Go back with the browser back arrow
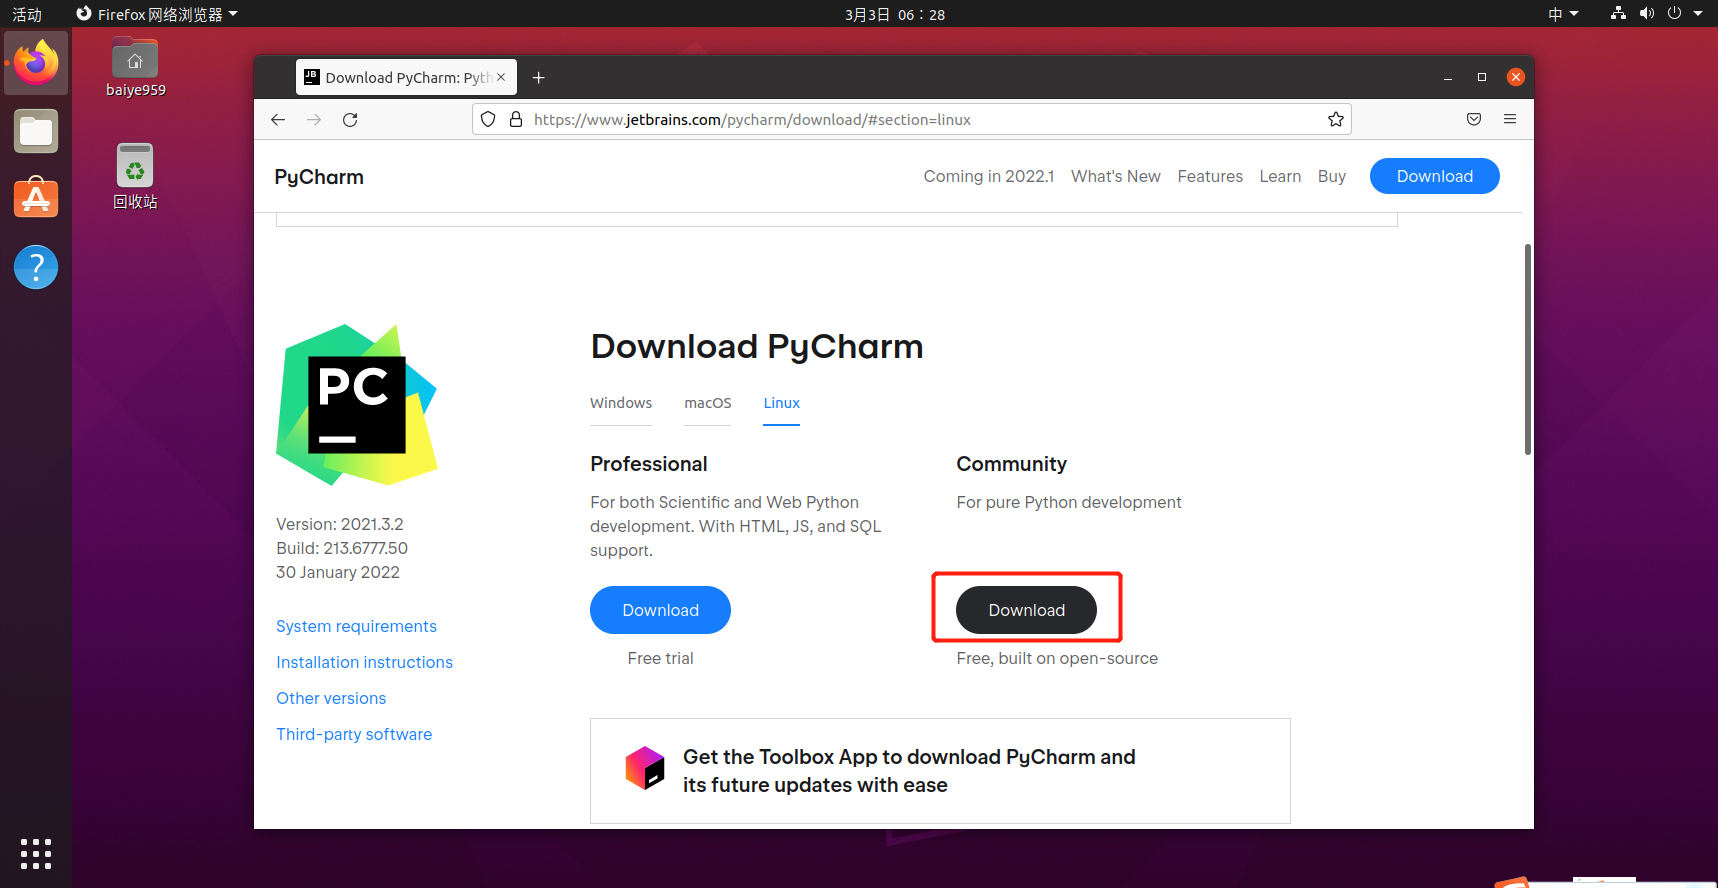Screen dimensions: 1718x888 tap(278, 120)
